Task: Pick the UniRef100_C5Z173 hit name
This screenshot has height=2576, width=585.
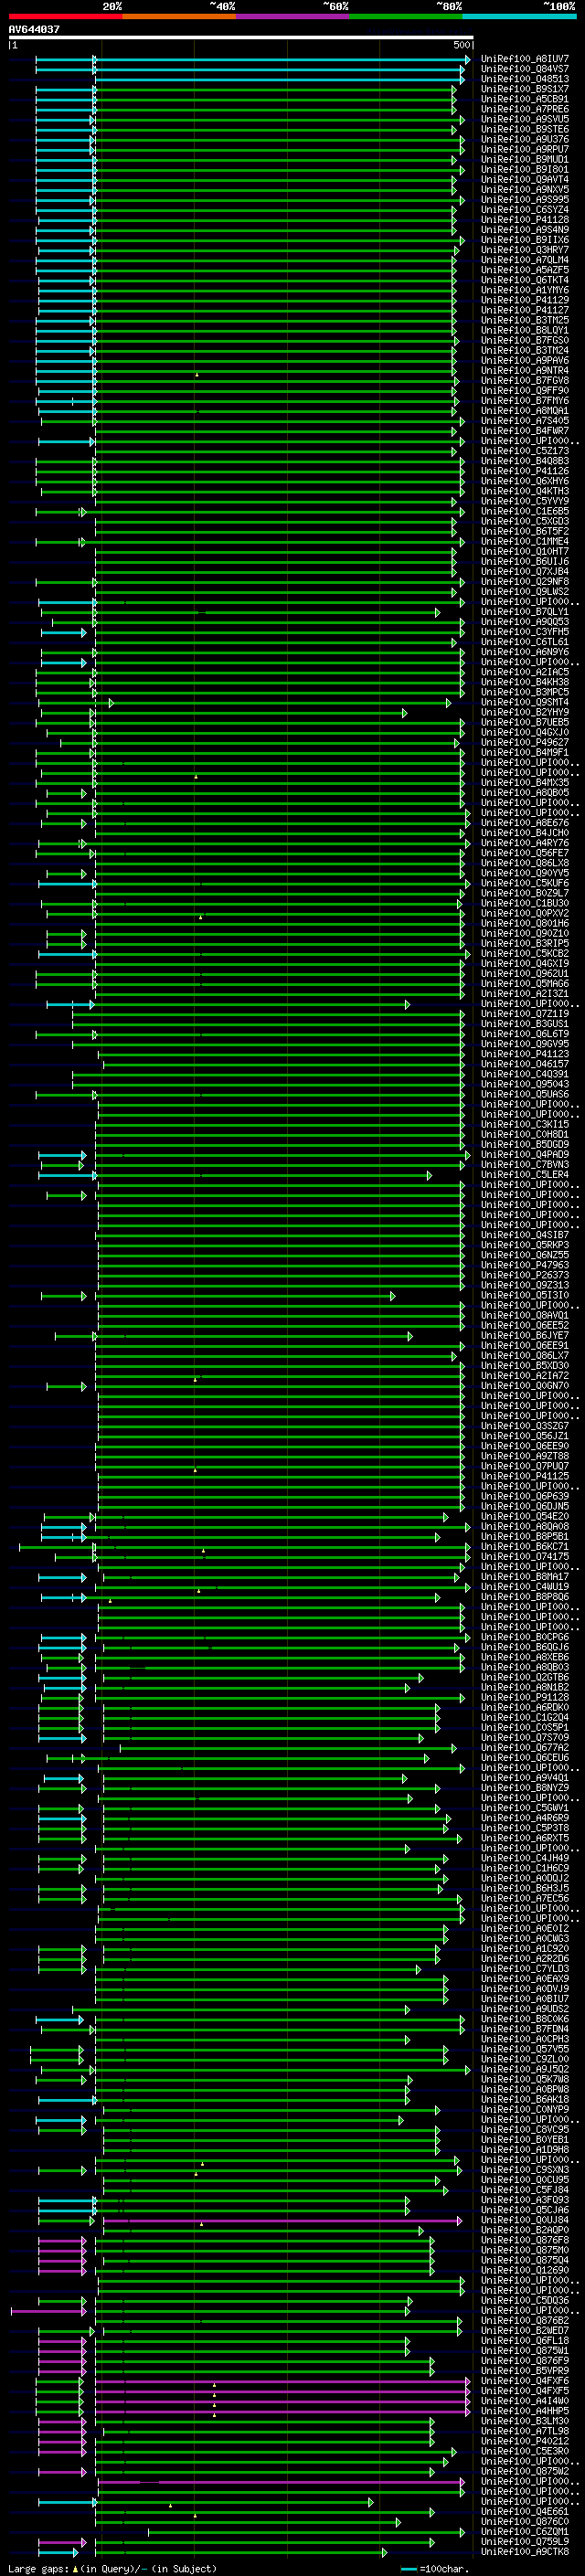Action: point(525,451)
